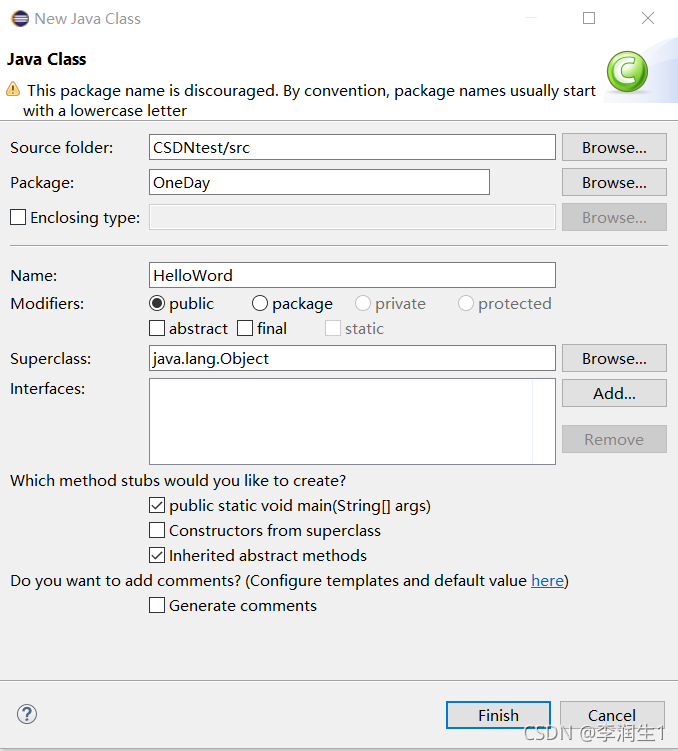
Task: Uncheck public static void main stub
Action: click(157, 505)
